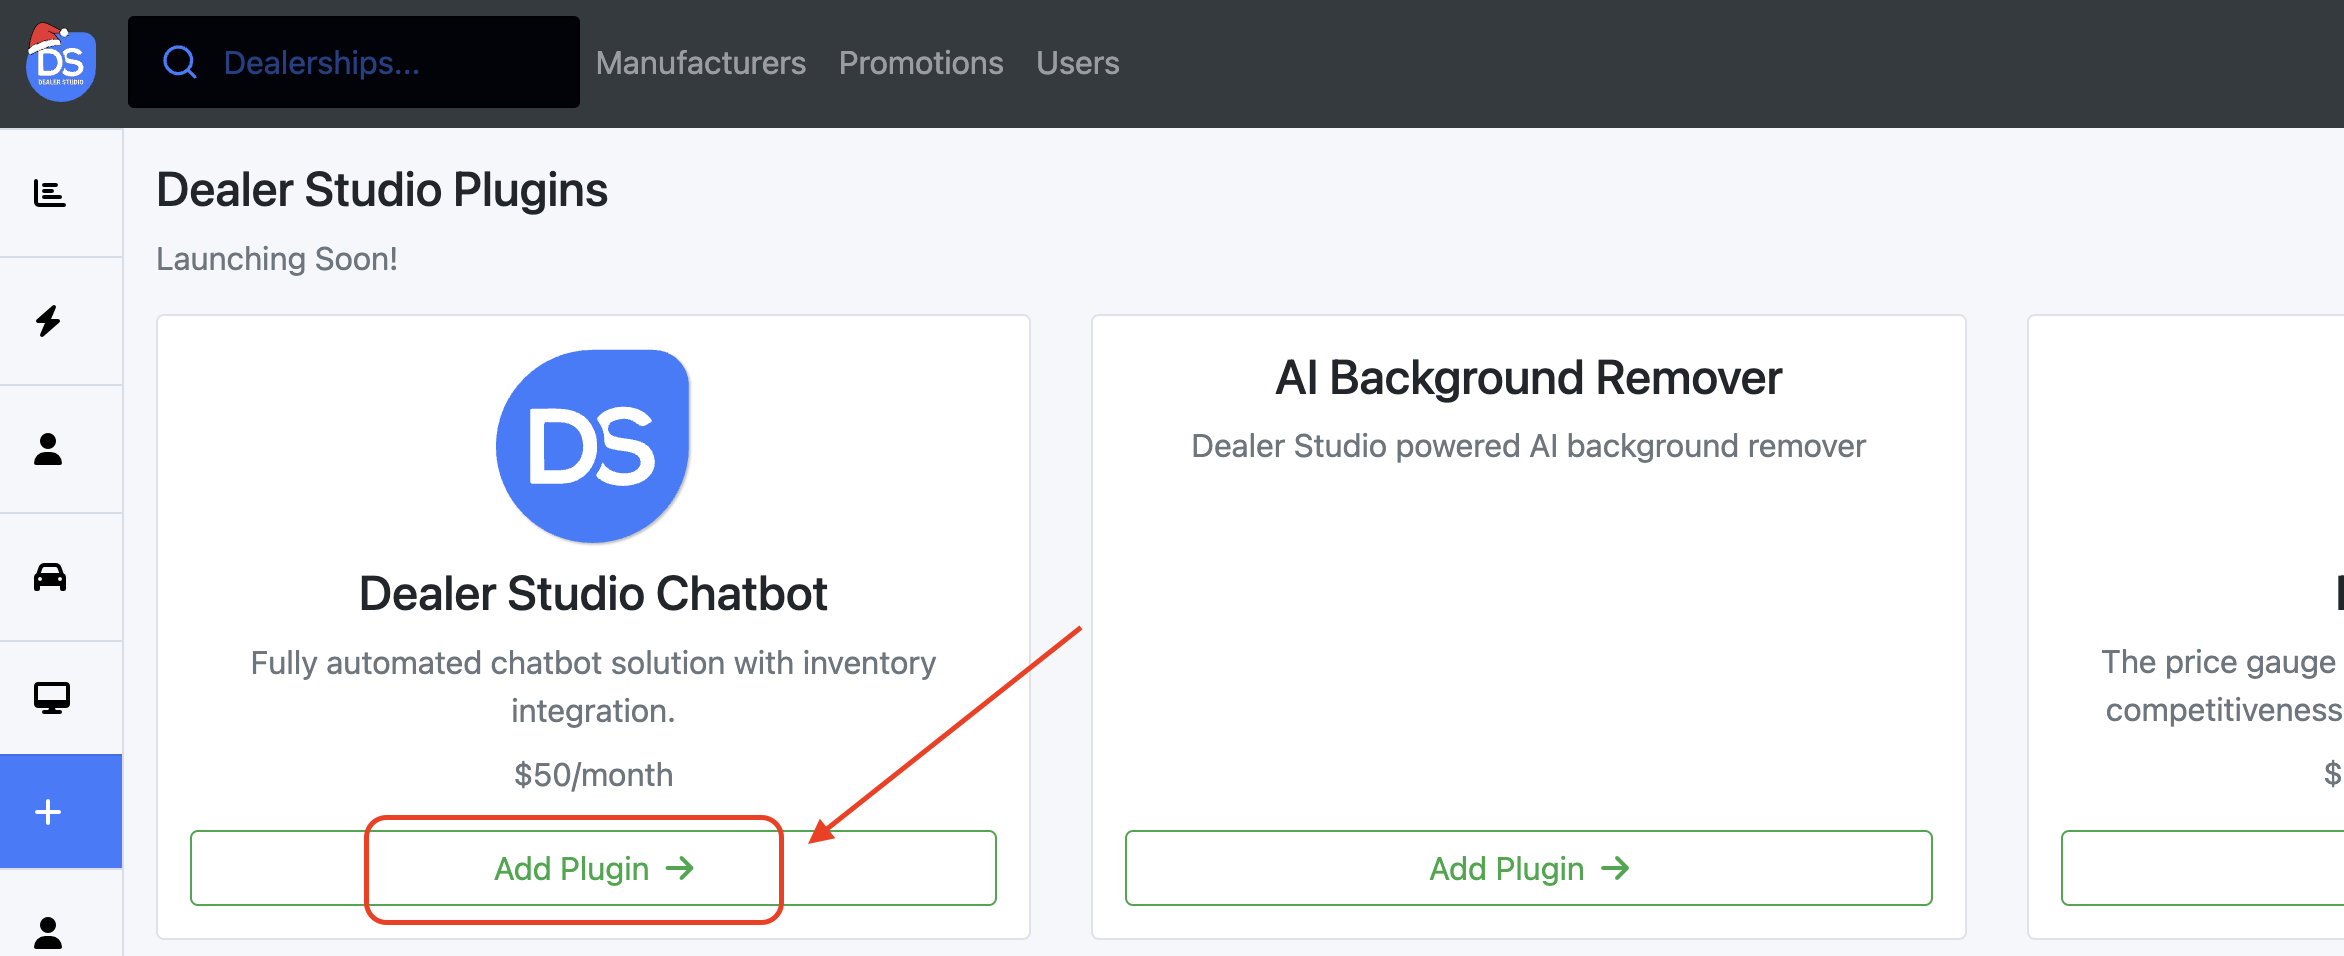
Task: Open the Users menu
Action: click(x=1078, y=63)
